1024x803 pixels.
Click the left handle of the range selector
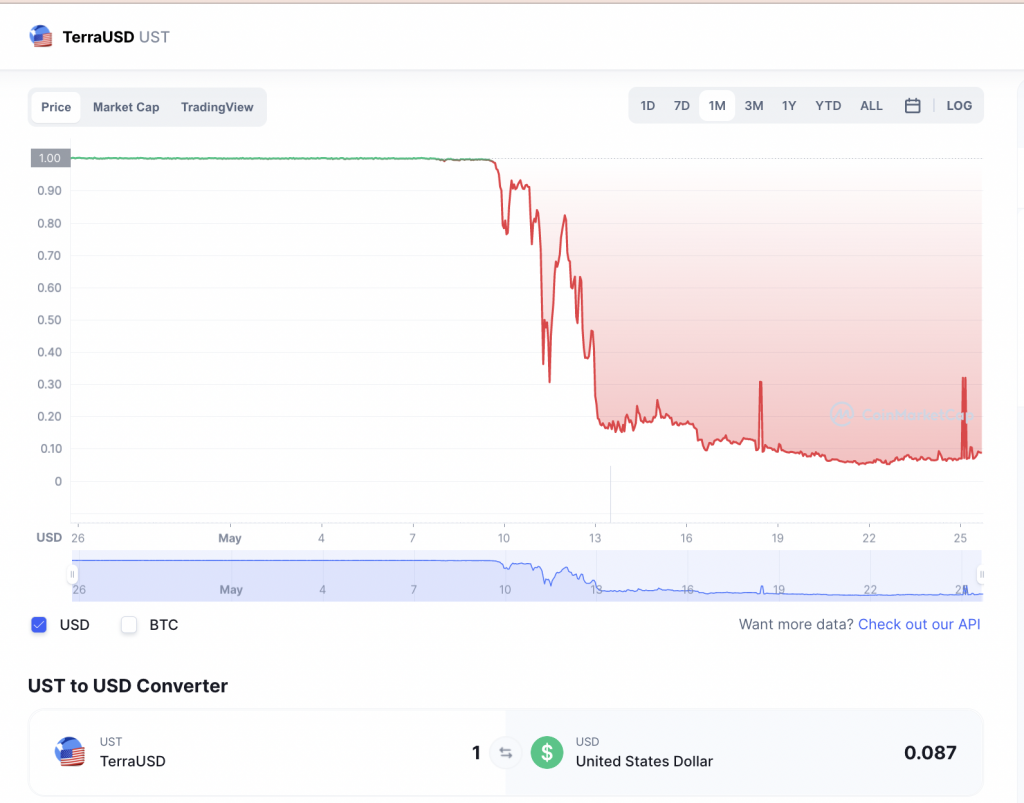click(x=72, y=575)
